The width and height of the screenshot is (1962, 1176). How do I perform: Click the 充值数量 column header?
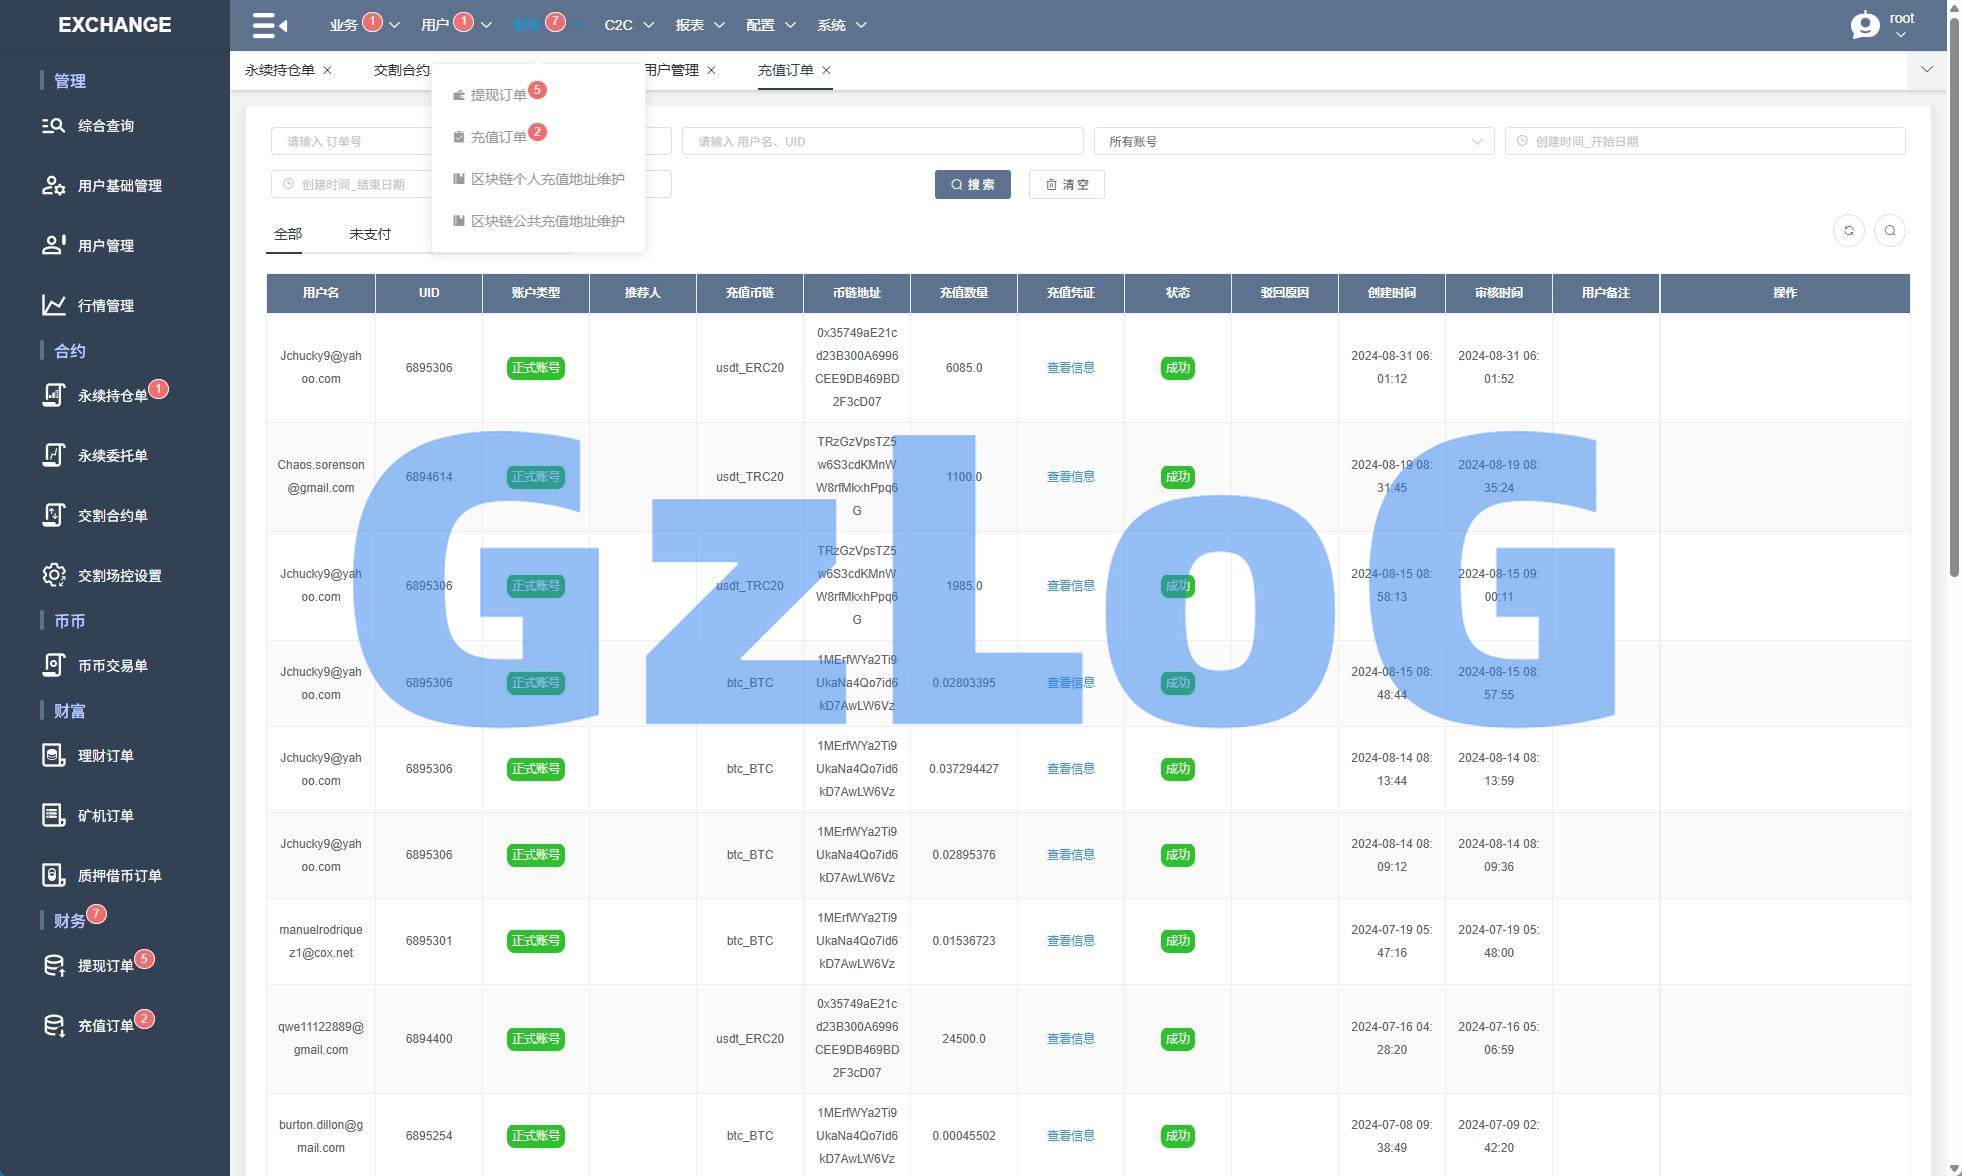[964, 293]
